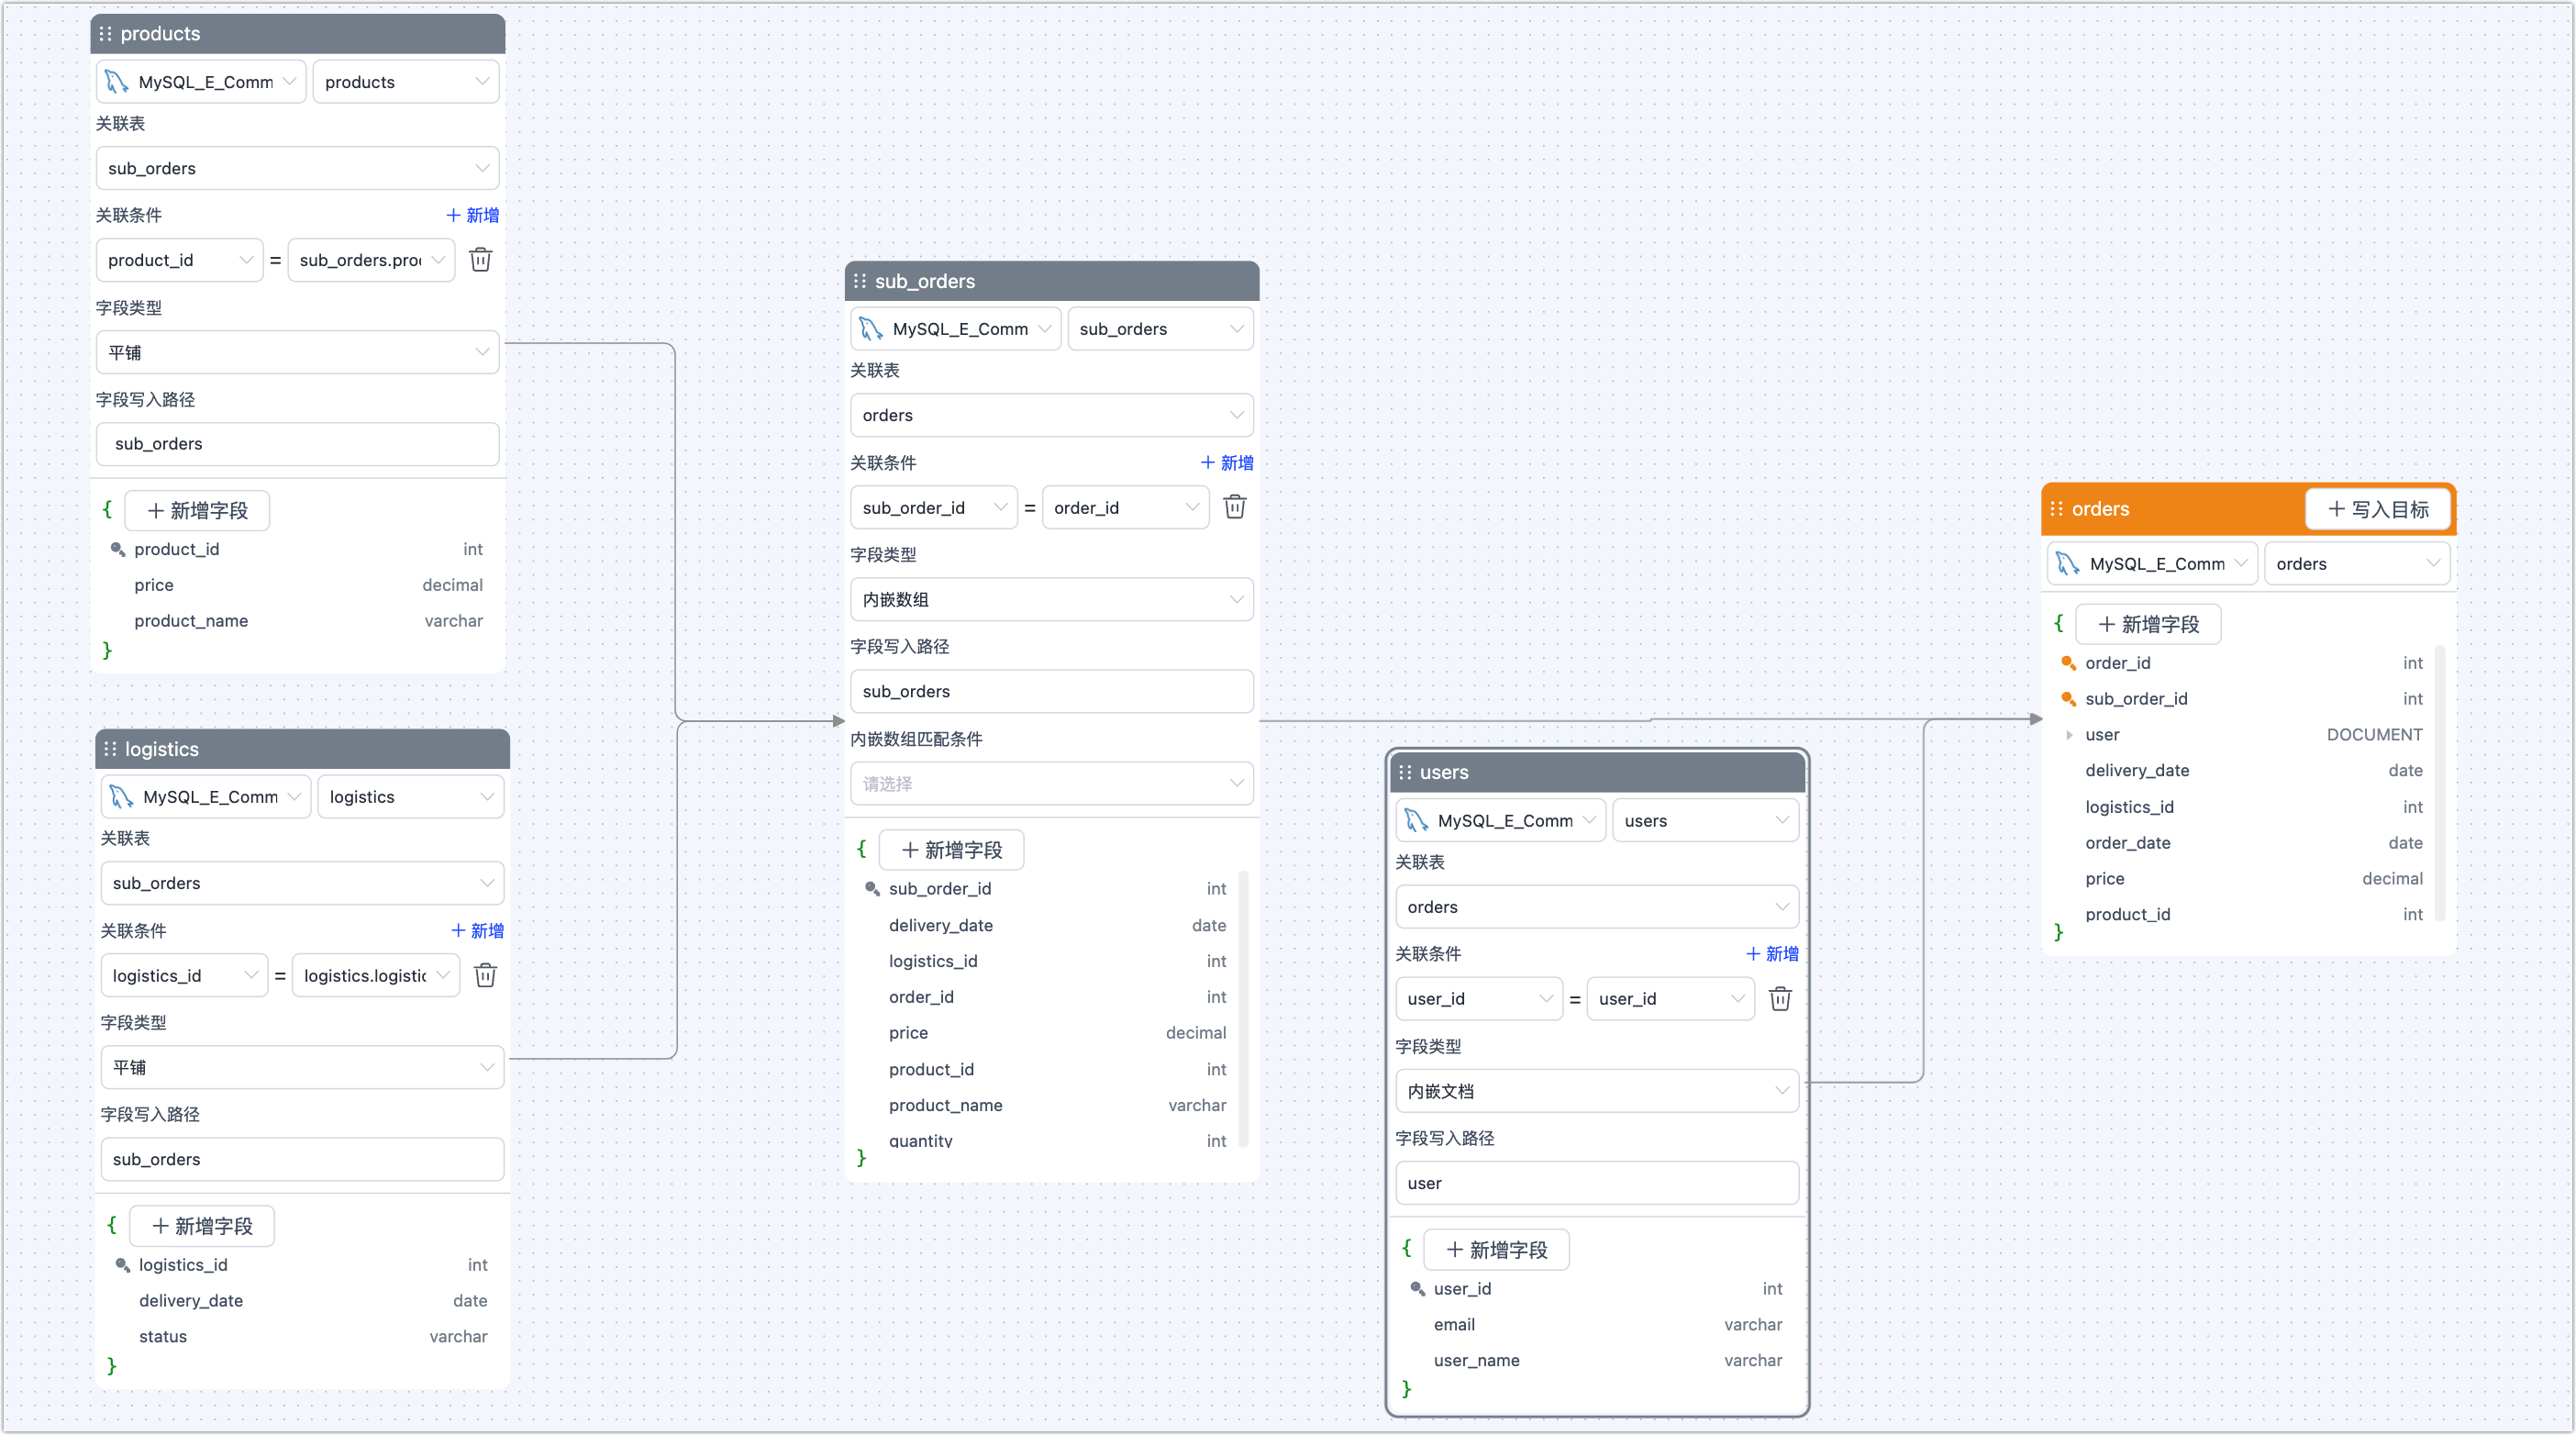This screenshot has width=2576, height=1435.
Task: Click 新增字段 button in sub_orders node
Action: [x=951, y=850]
